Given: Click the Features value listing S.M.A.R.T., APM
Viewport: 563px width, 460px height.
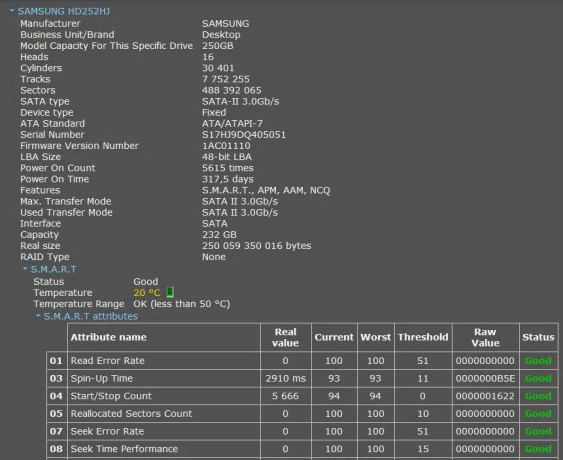Looking at the screenshot, I should click(266, 190).
